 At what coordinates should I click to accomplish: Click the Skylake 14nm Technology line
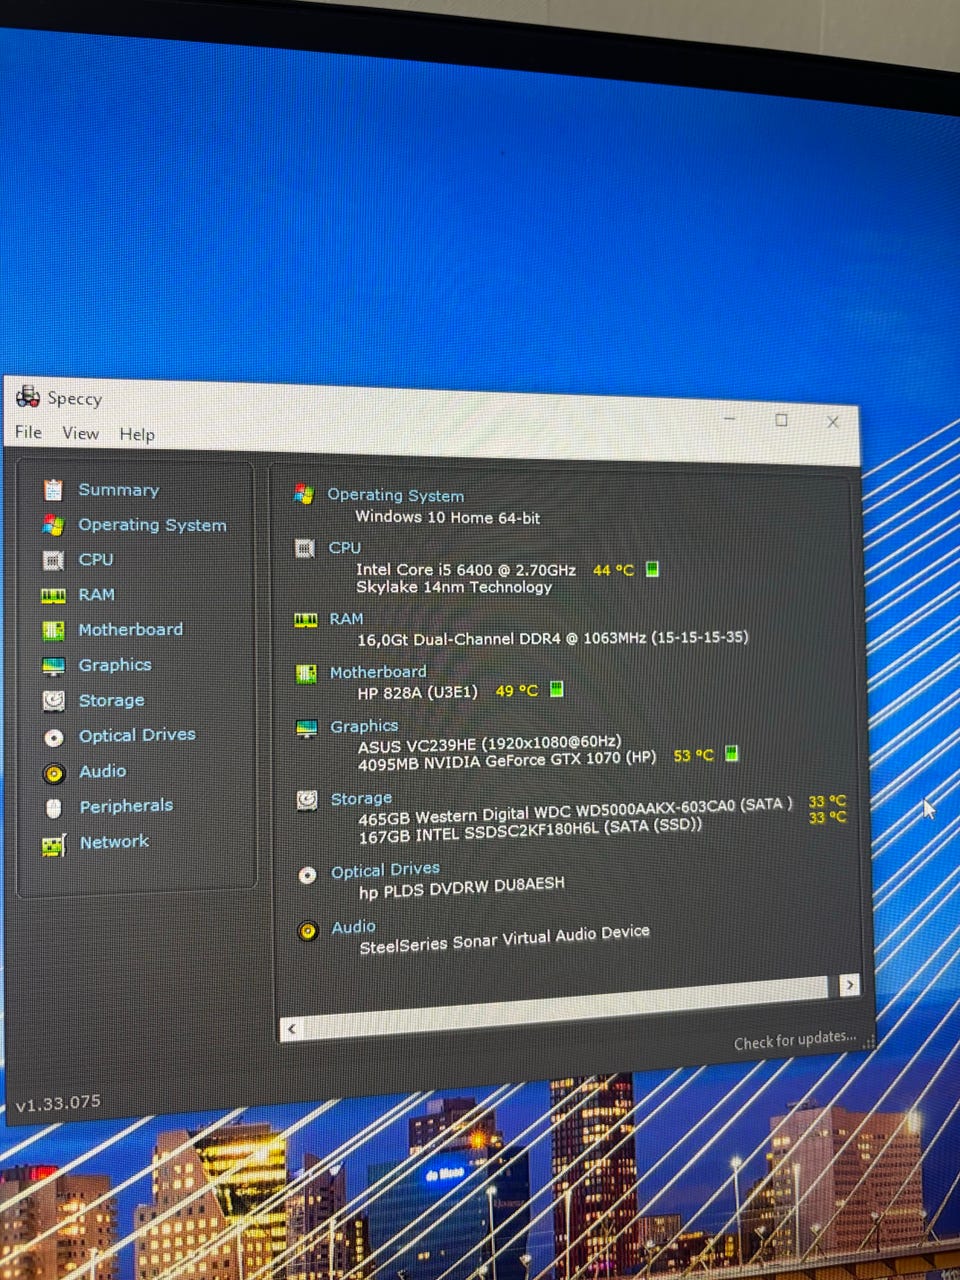[454, 587]
